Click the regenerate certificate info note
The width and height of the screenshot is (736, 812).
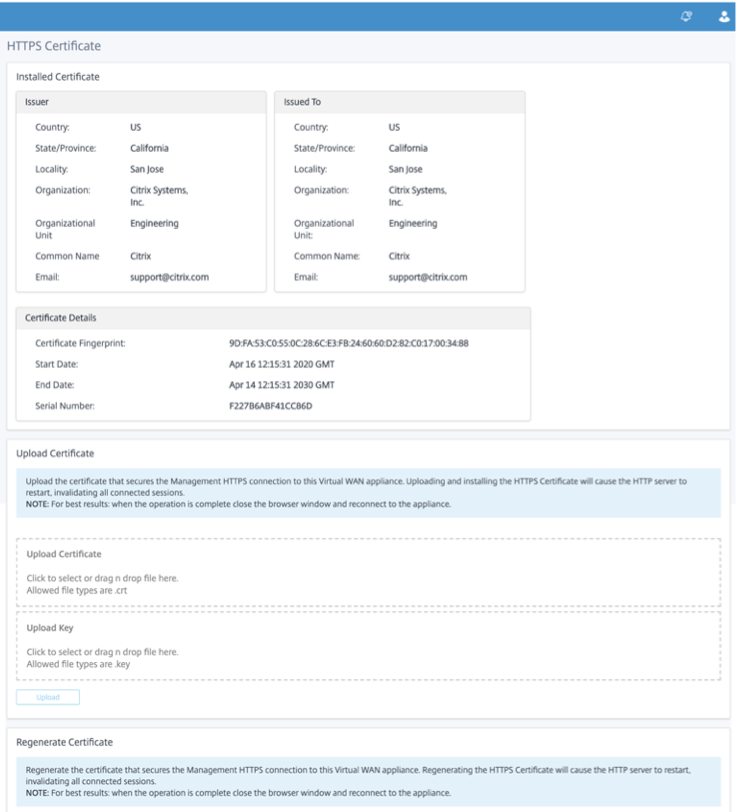[x=368, y=781]
